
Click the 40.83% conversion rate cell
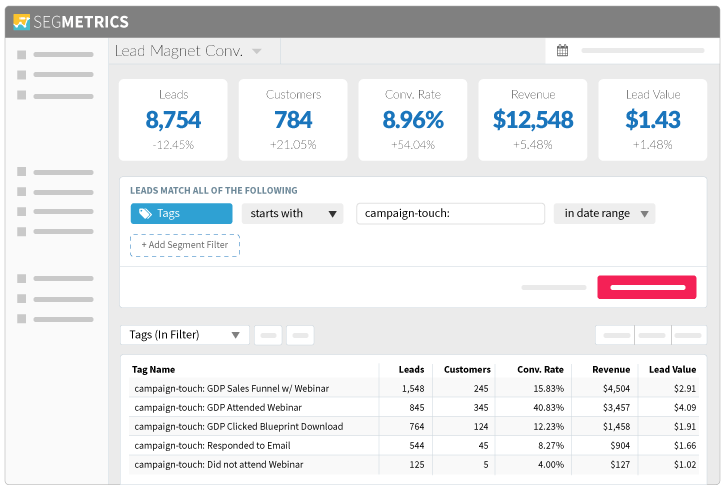coord(548,407)
